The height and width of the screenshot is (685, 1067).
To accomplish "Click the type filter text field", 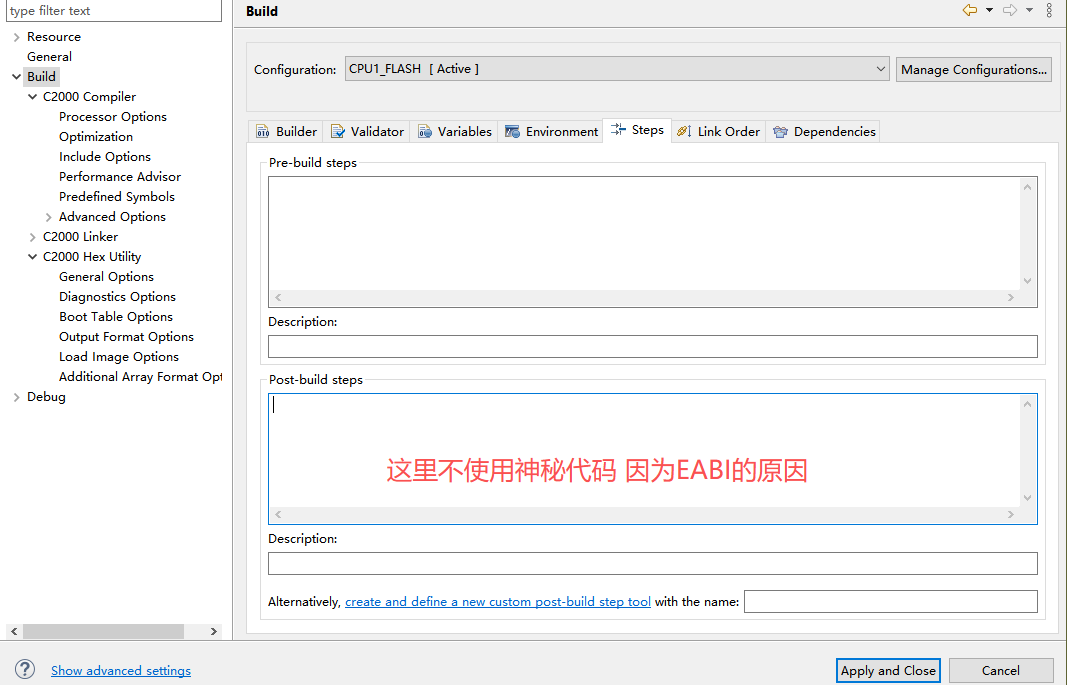I will [114, 10].
